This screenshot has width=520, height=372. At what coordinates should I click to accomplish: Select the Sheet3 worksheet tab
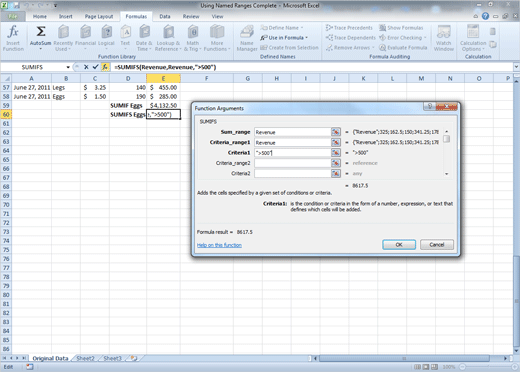112,358
